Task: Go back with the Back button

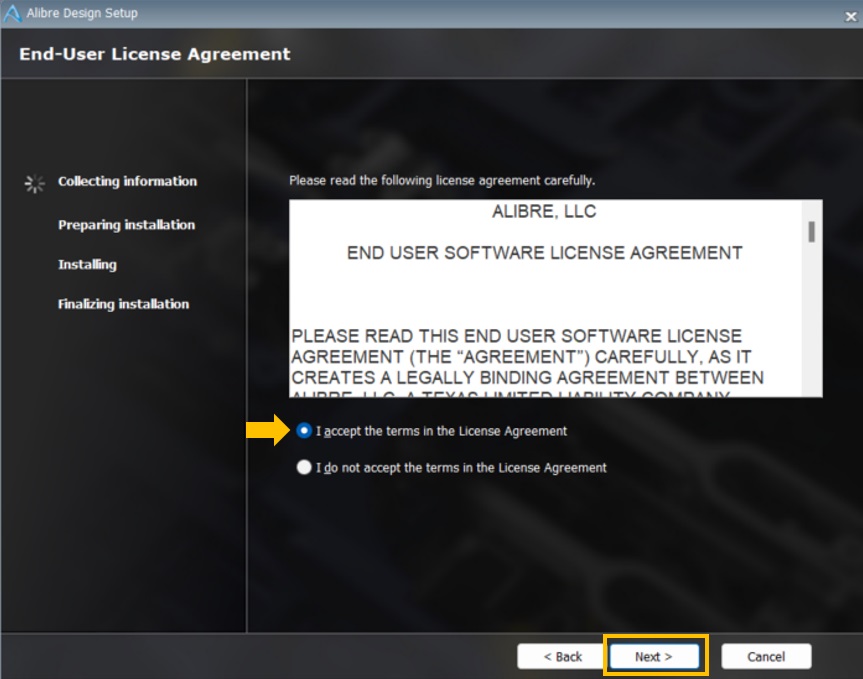Action: point(562,657)
